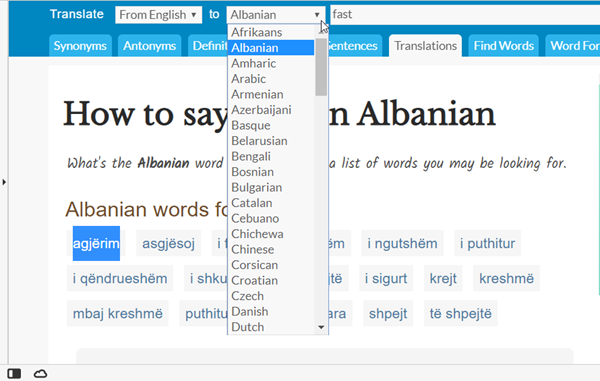Select Catalan in the dropdown
Viewport: 600px width, 381px height.
271,203
